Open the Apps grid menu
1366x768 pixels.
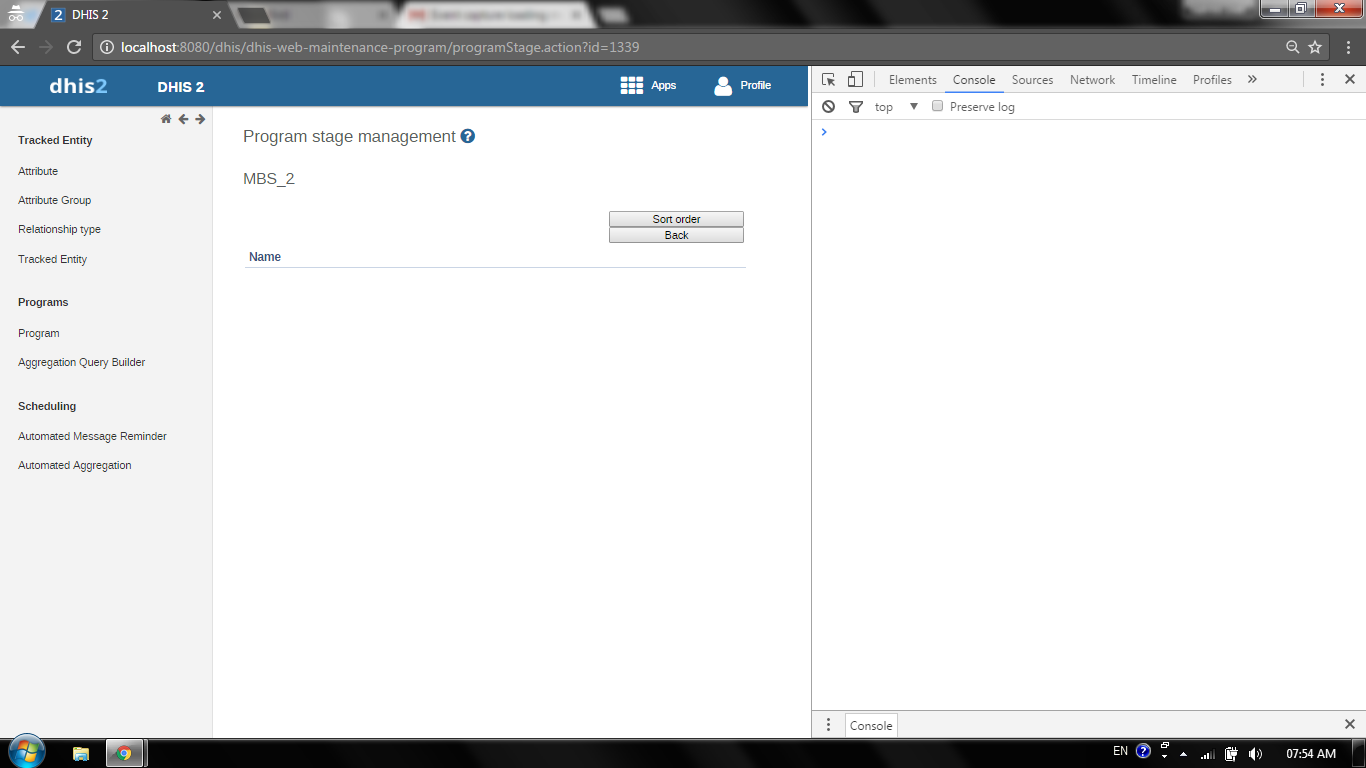(648, 86)
